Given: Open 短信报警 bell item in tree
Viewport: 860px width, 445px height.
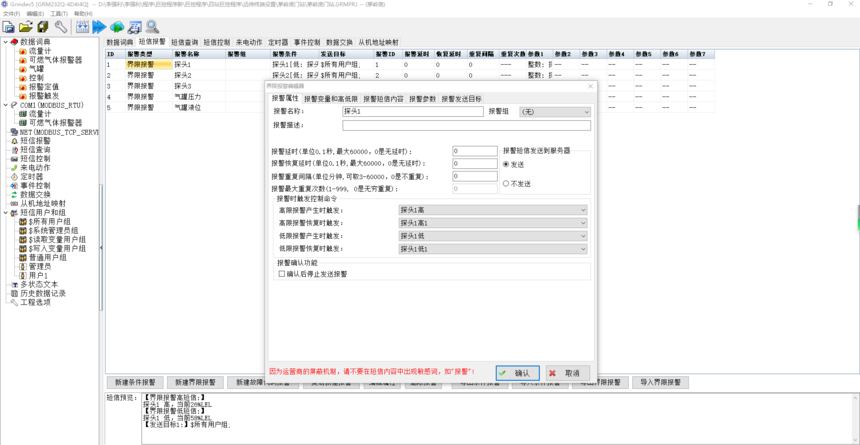Looking at the screenshot, I should 35,140.
